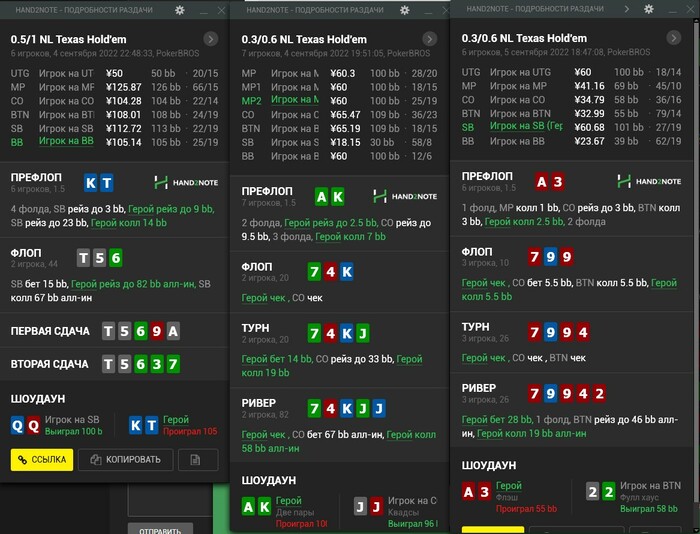Go to next hand in right 0.3/0.6 window
700x534 pixels.
point(674,38)
